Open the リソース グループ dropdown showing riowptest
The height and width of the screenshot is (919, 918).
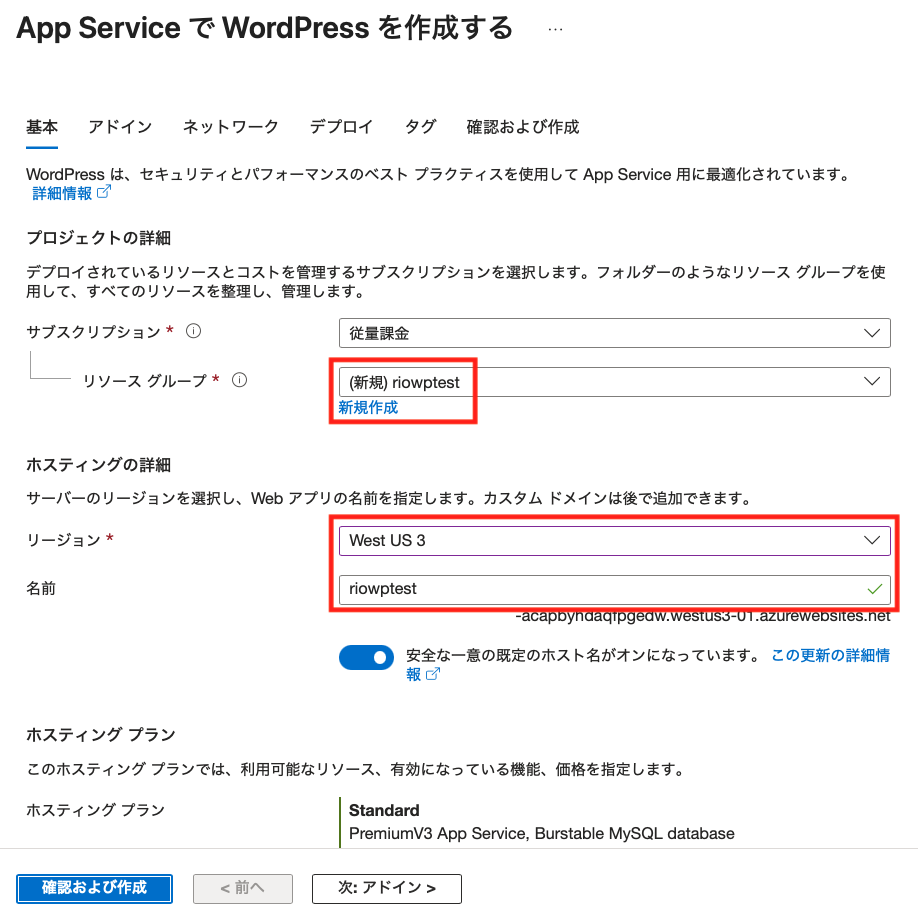614,382
